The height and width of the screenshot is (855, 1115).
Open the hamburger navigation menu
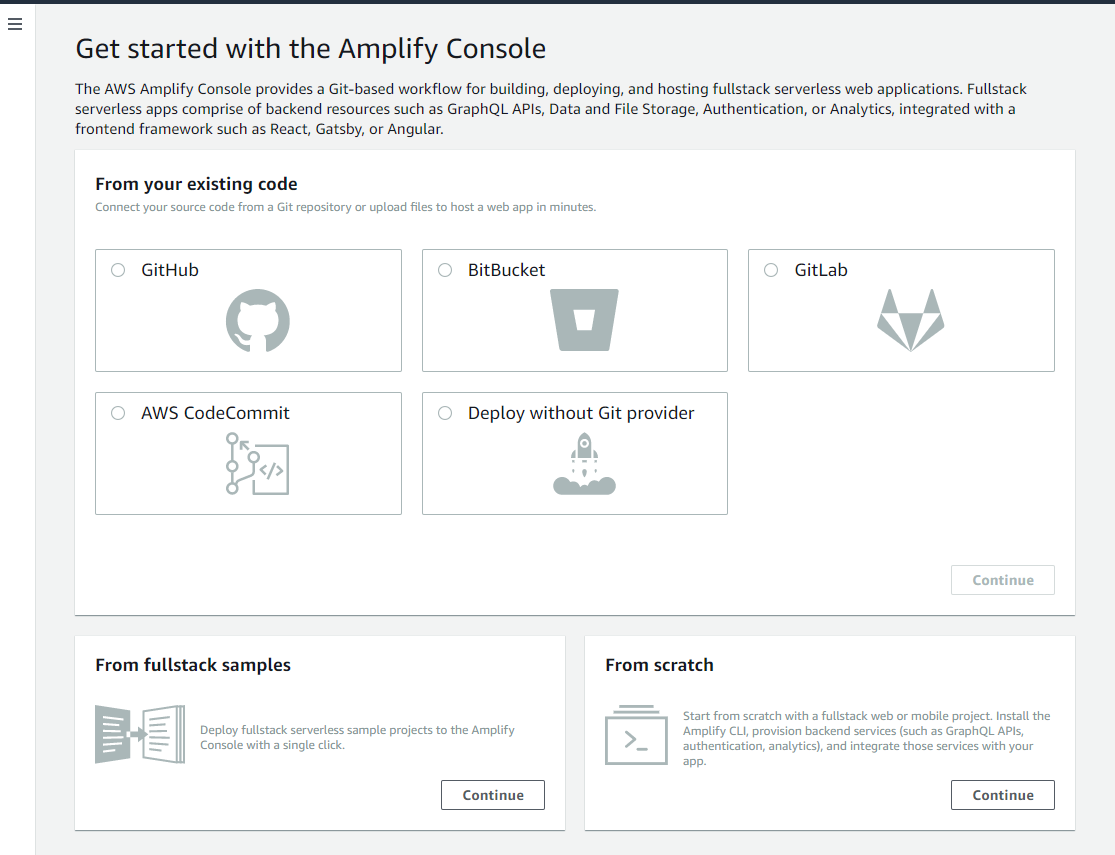(x=15, y=24)
